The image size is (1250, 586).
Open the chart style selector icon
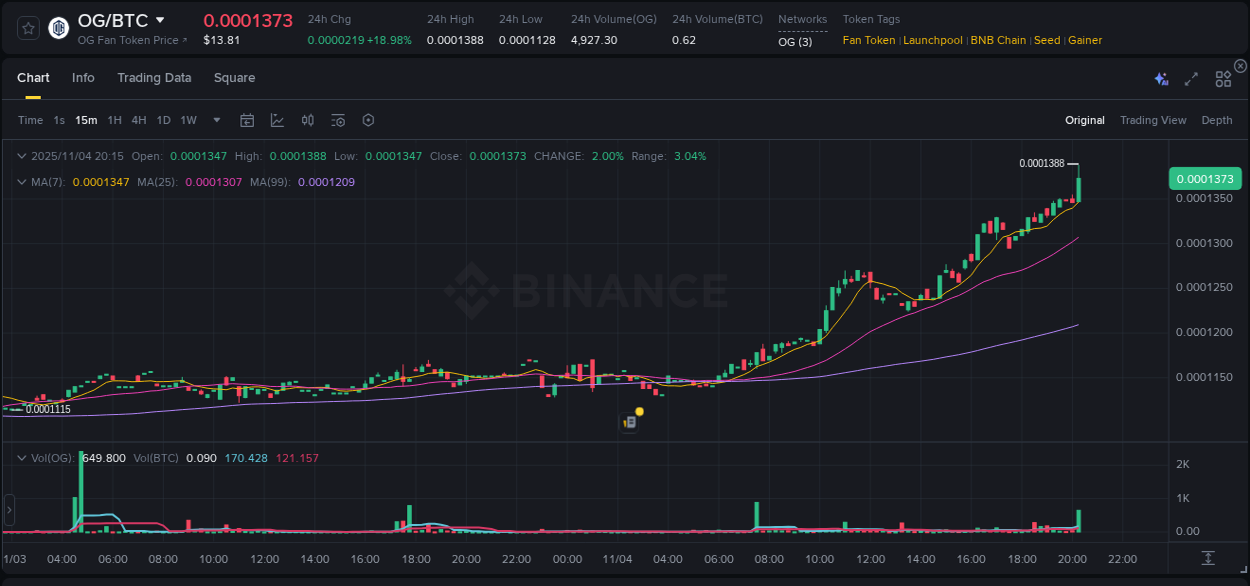(277, 120)
